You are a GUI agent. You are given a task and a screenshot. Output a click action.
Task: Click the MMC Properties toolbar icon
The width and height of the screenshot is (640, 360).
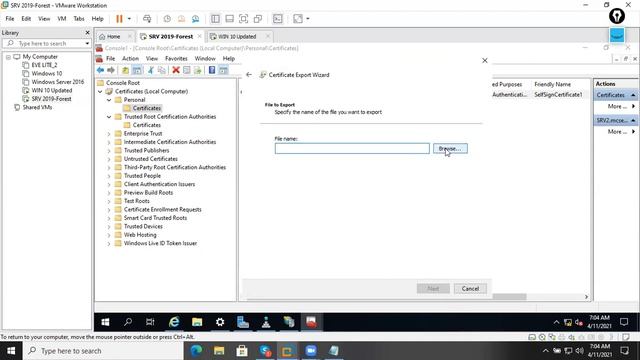coord(187,70)
